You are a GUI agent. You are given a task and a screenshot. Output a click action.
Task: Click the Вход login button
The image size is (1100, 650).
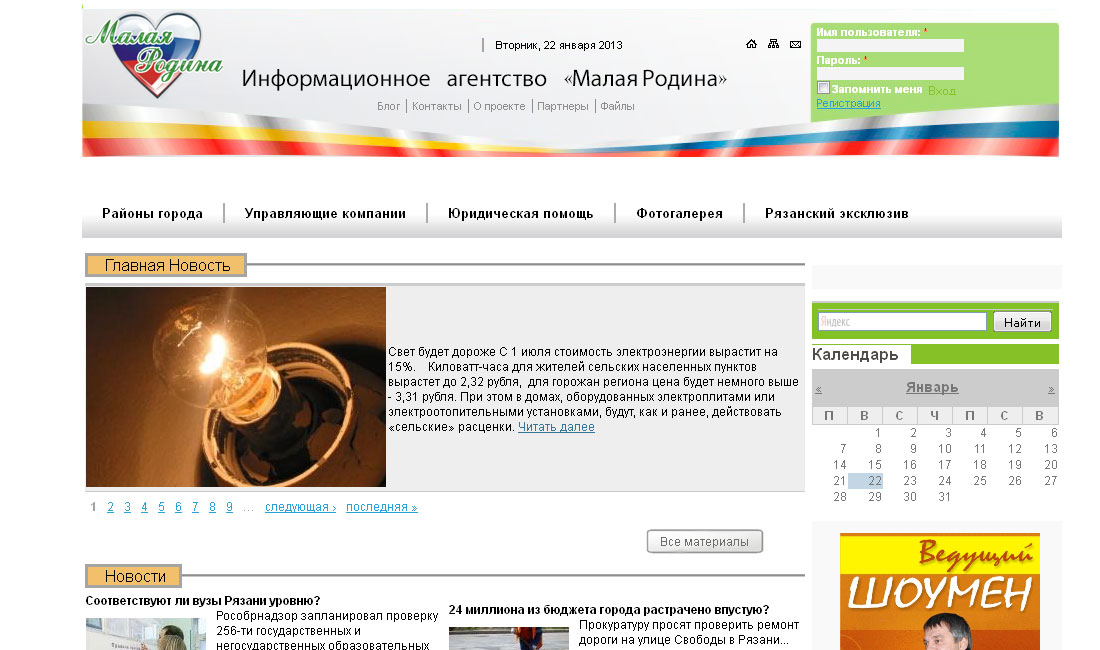pyautogui.click(x=941, y=90)
